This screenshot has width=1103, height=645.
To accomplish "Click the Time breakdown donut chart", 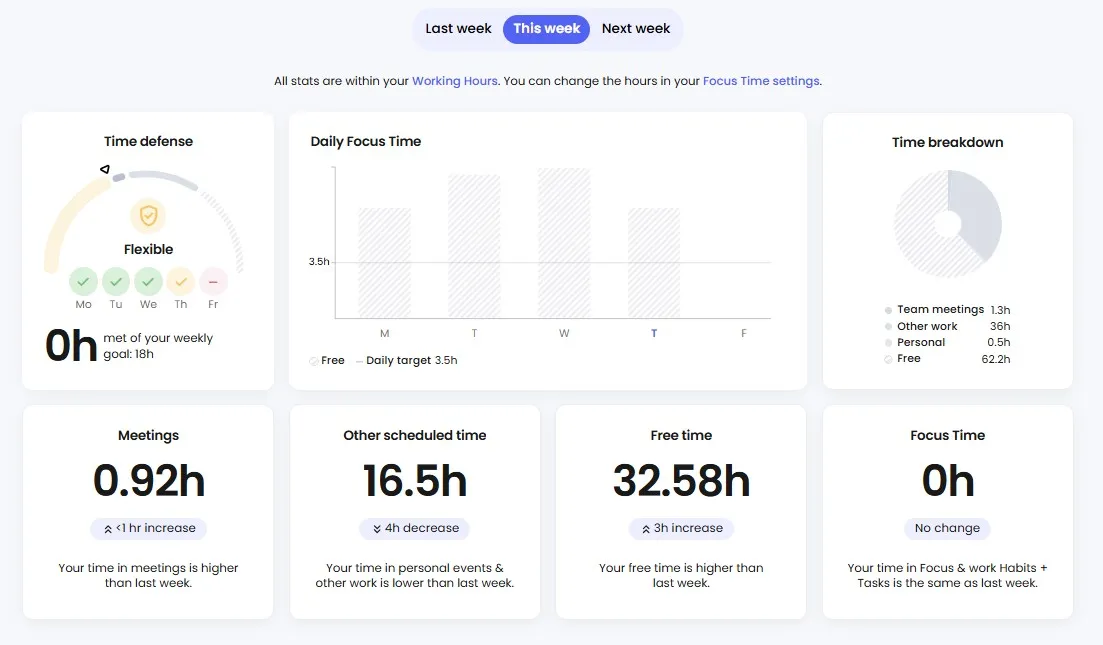I will (947, 223).
